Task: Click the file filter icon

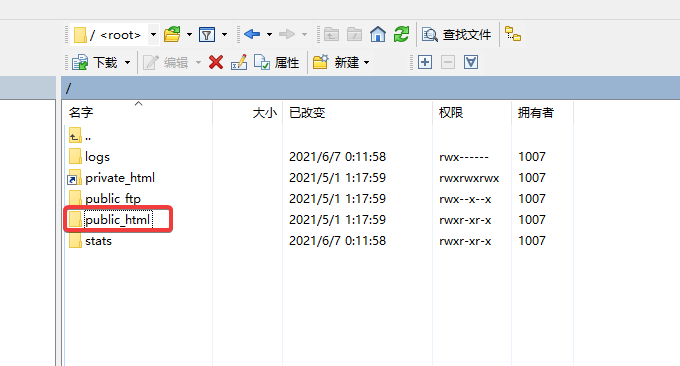Action: point(207,34)
